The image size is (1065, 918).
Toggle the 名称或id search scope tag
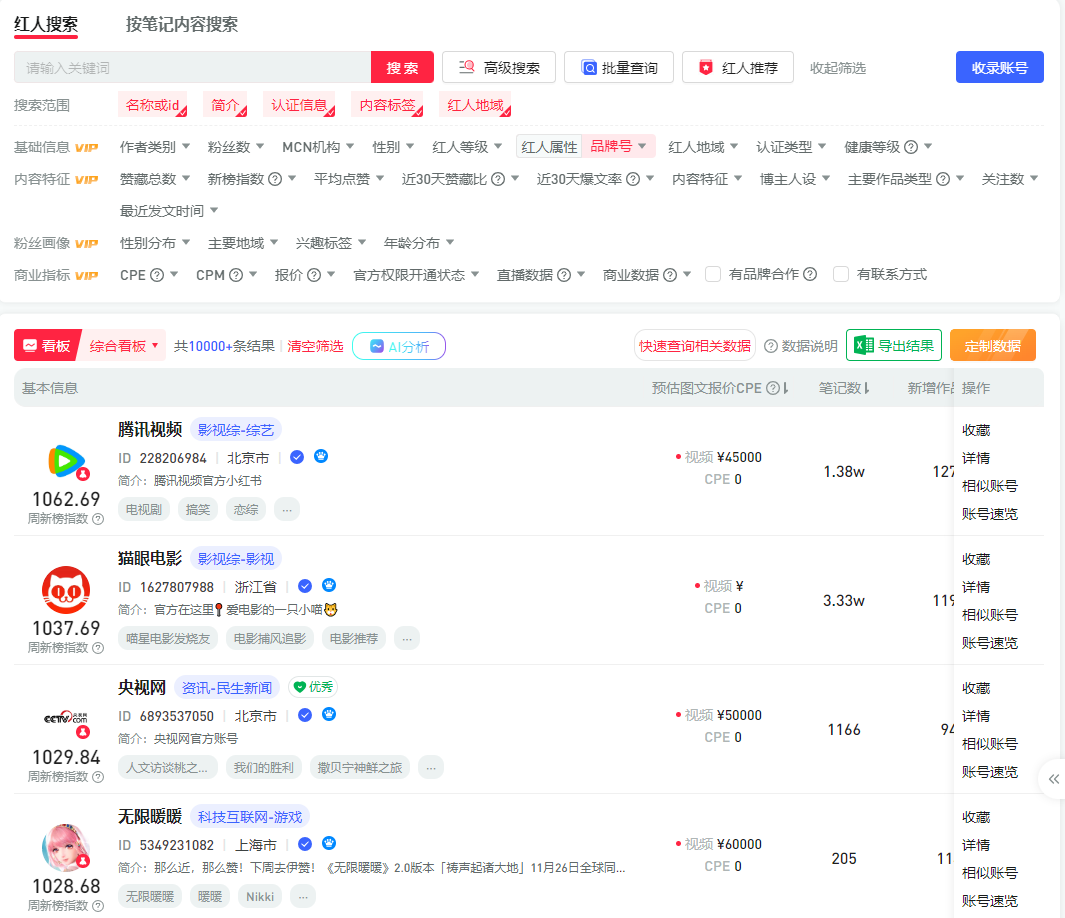(153, 105)
